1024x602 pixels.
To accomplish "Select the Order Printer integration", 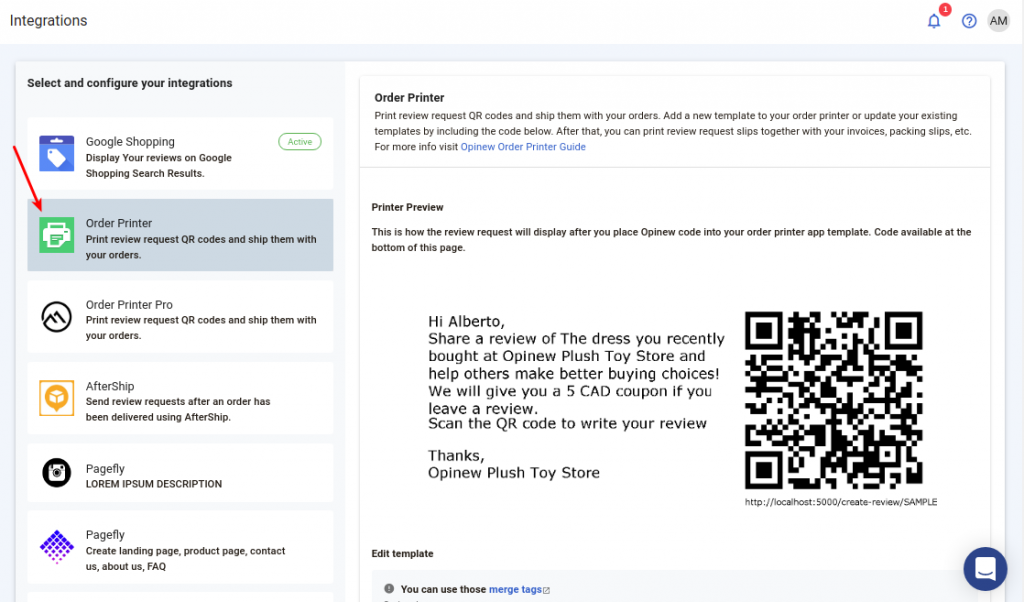I will tap(180, 235).
